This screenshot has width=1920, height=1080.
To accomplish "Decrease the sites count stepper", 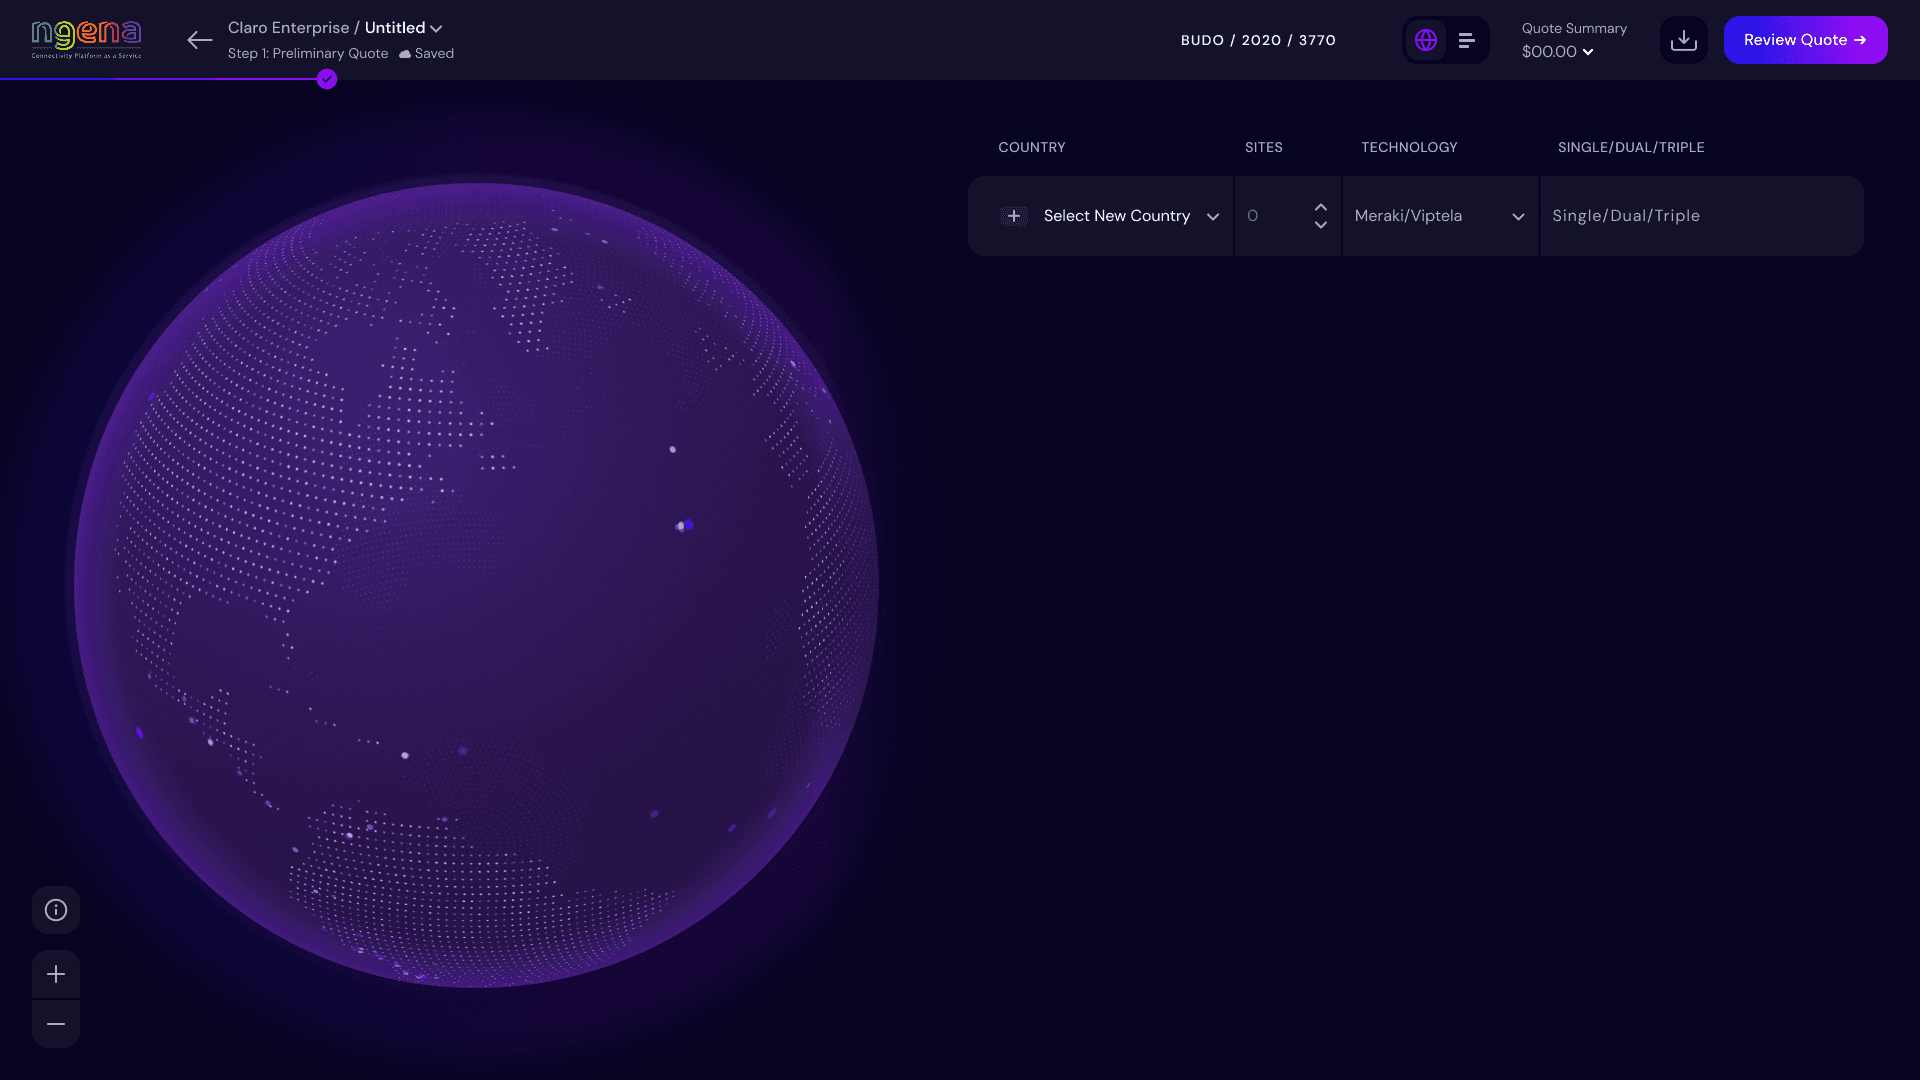I will [x=1321, y=226].
